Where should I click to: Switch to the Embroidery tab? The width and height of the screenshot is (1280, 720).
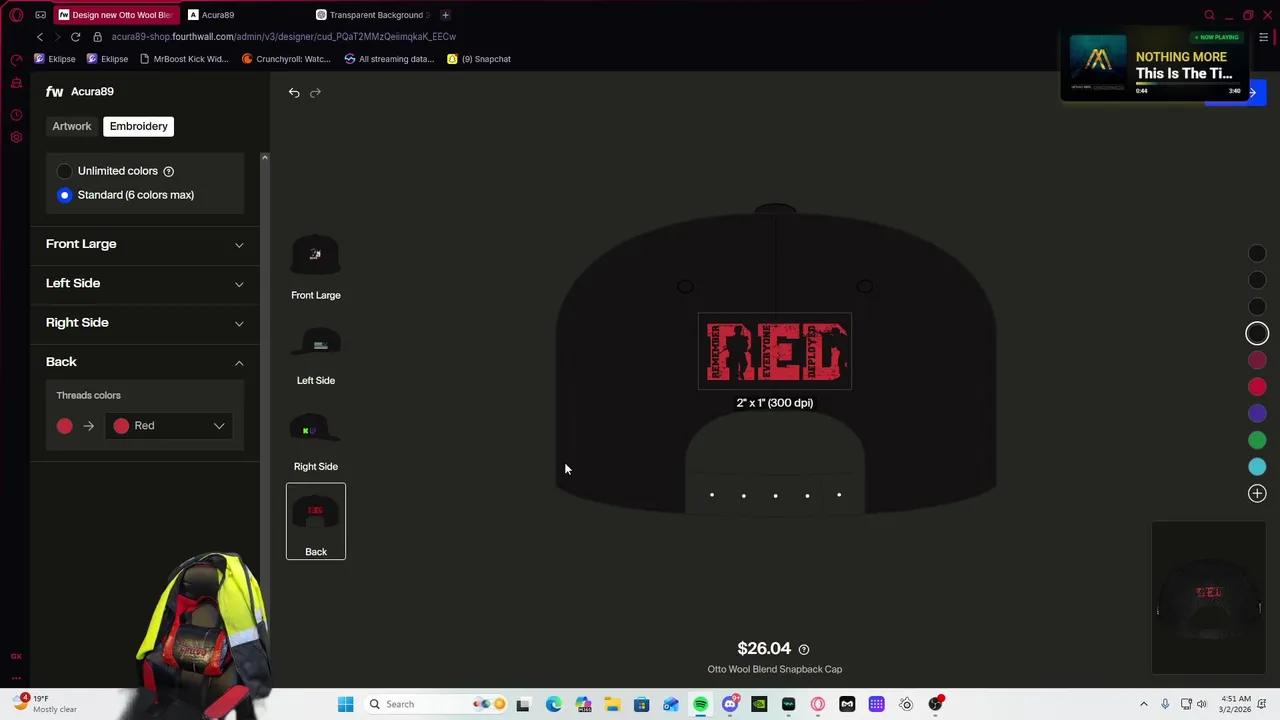click(x=139, y=126)
